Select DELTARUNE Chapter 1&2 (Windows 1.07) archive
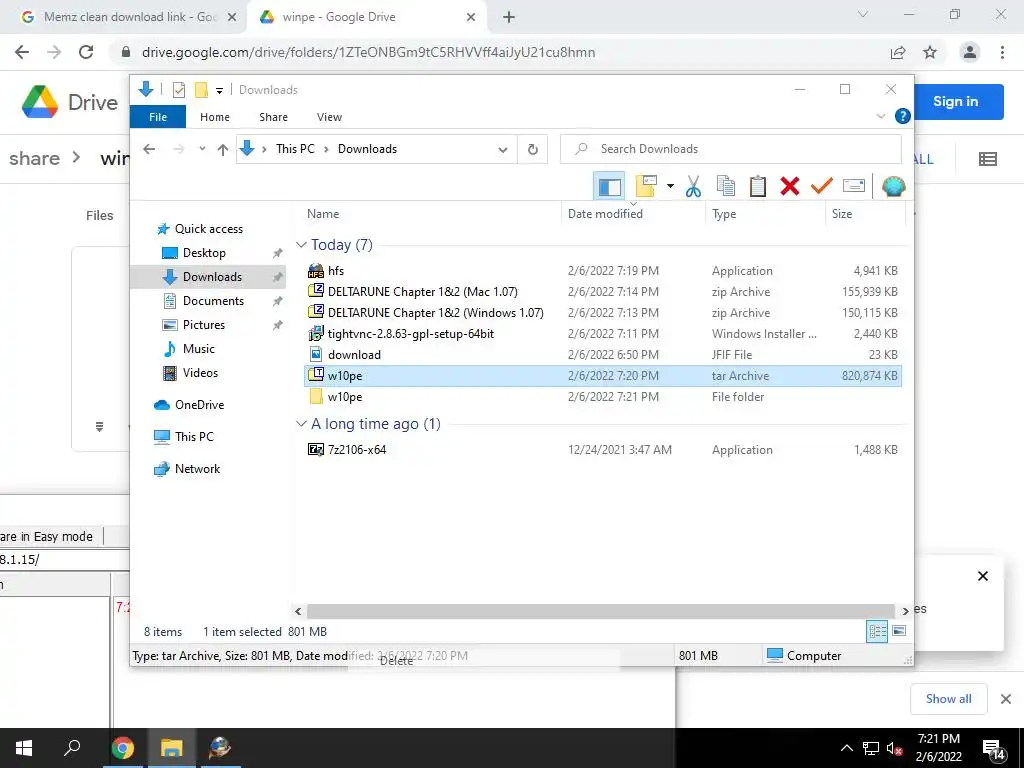This screenshot has width=1024, height=768. [x=603, y=312]
